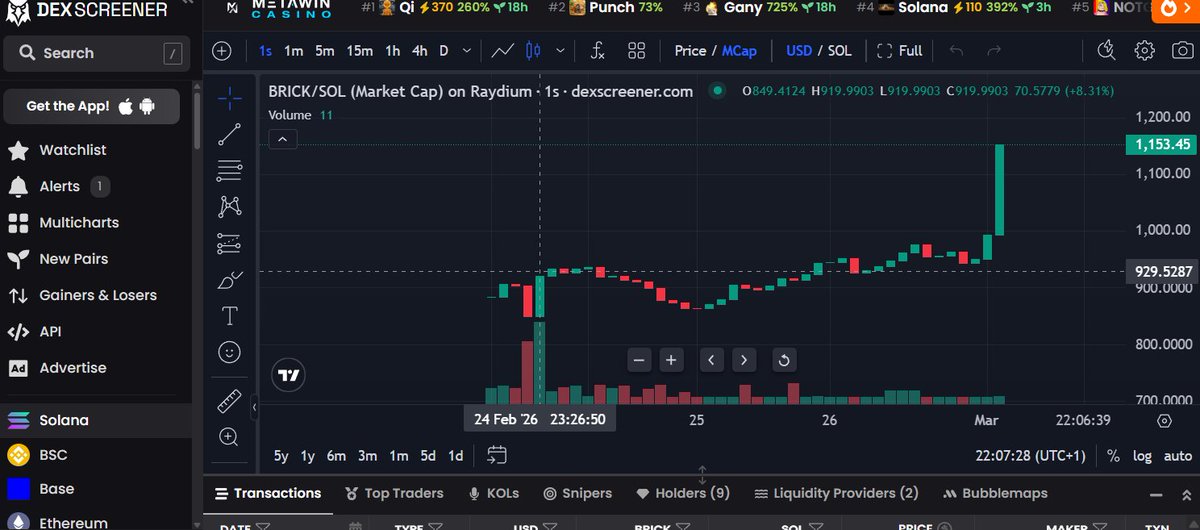This screenshot has height=530, width=1200.
Task: Select the Text annotation tool
Action: pyautogui.click(x=230, y=316)
